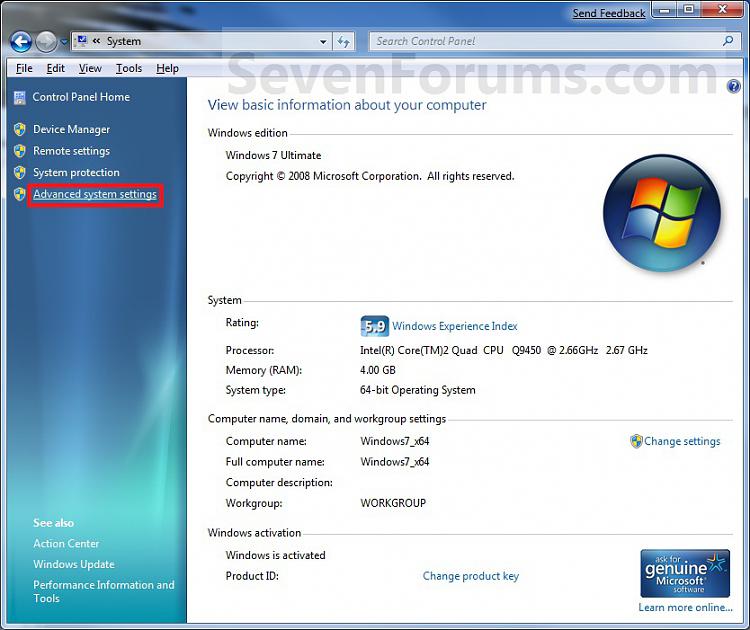The width and height of the screenshot is (750, 630).
Task: Click the breadcrumb chevron before System
Action: (96, 41)
